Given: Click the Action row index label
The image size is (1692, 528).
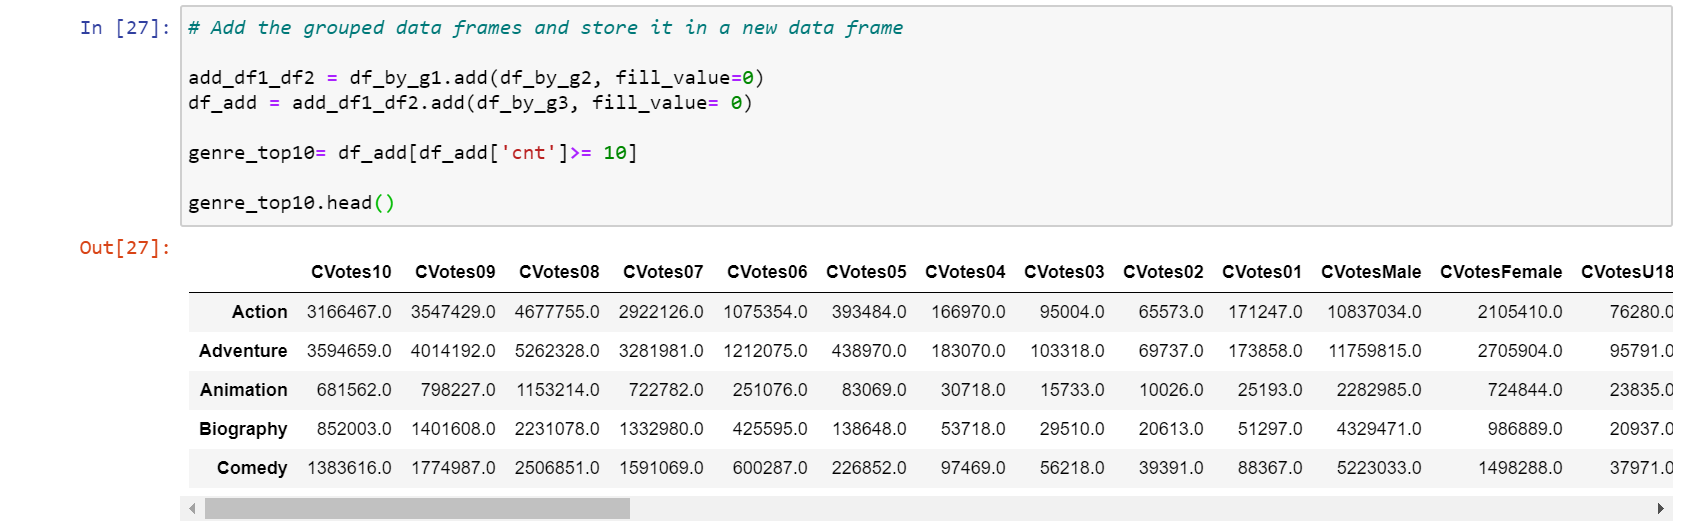Looking at the screenshot, I should (x=260, y=312).
